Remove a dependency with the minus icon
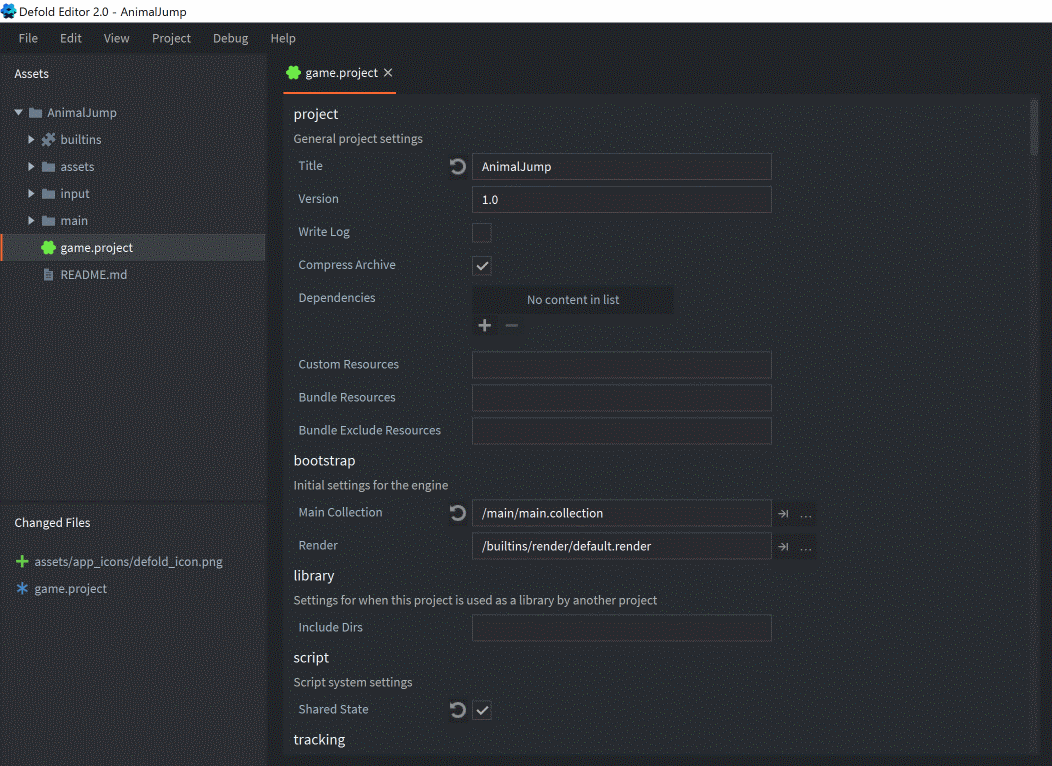Image resolution: width=1052 pixels, height=766 pixels. click(x=511, y=326)
